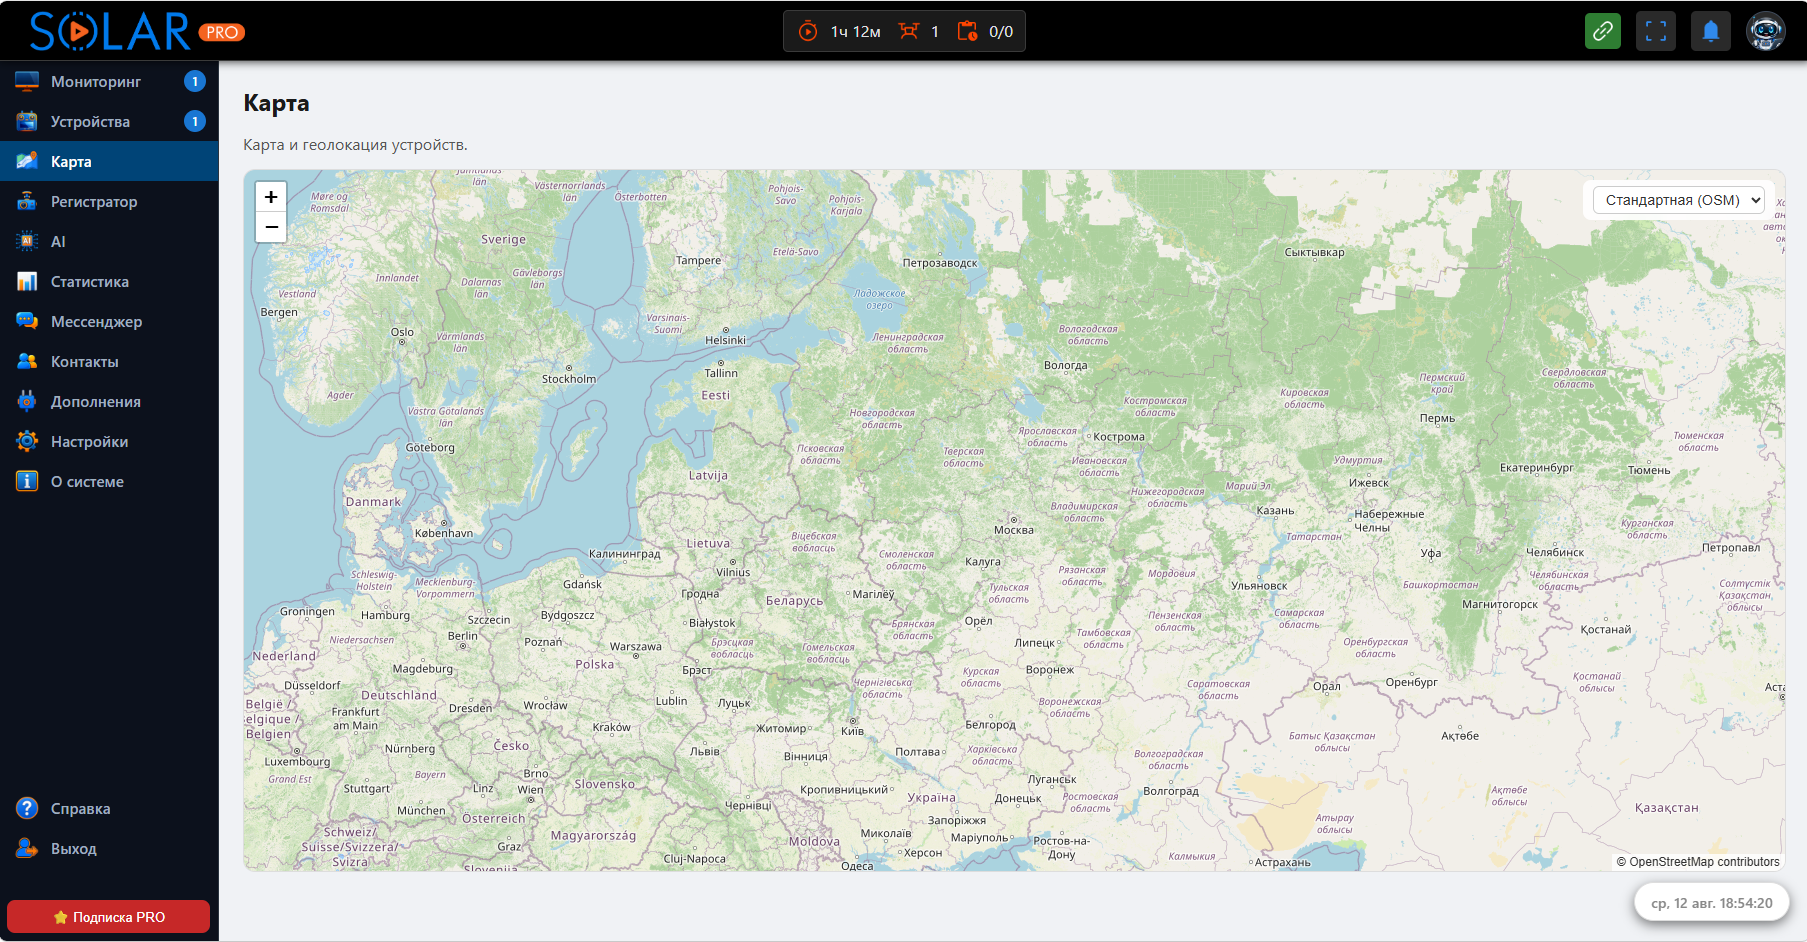Open AI section label
This screenshot has width=1807, height=942.
[58, 241]
